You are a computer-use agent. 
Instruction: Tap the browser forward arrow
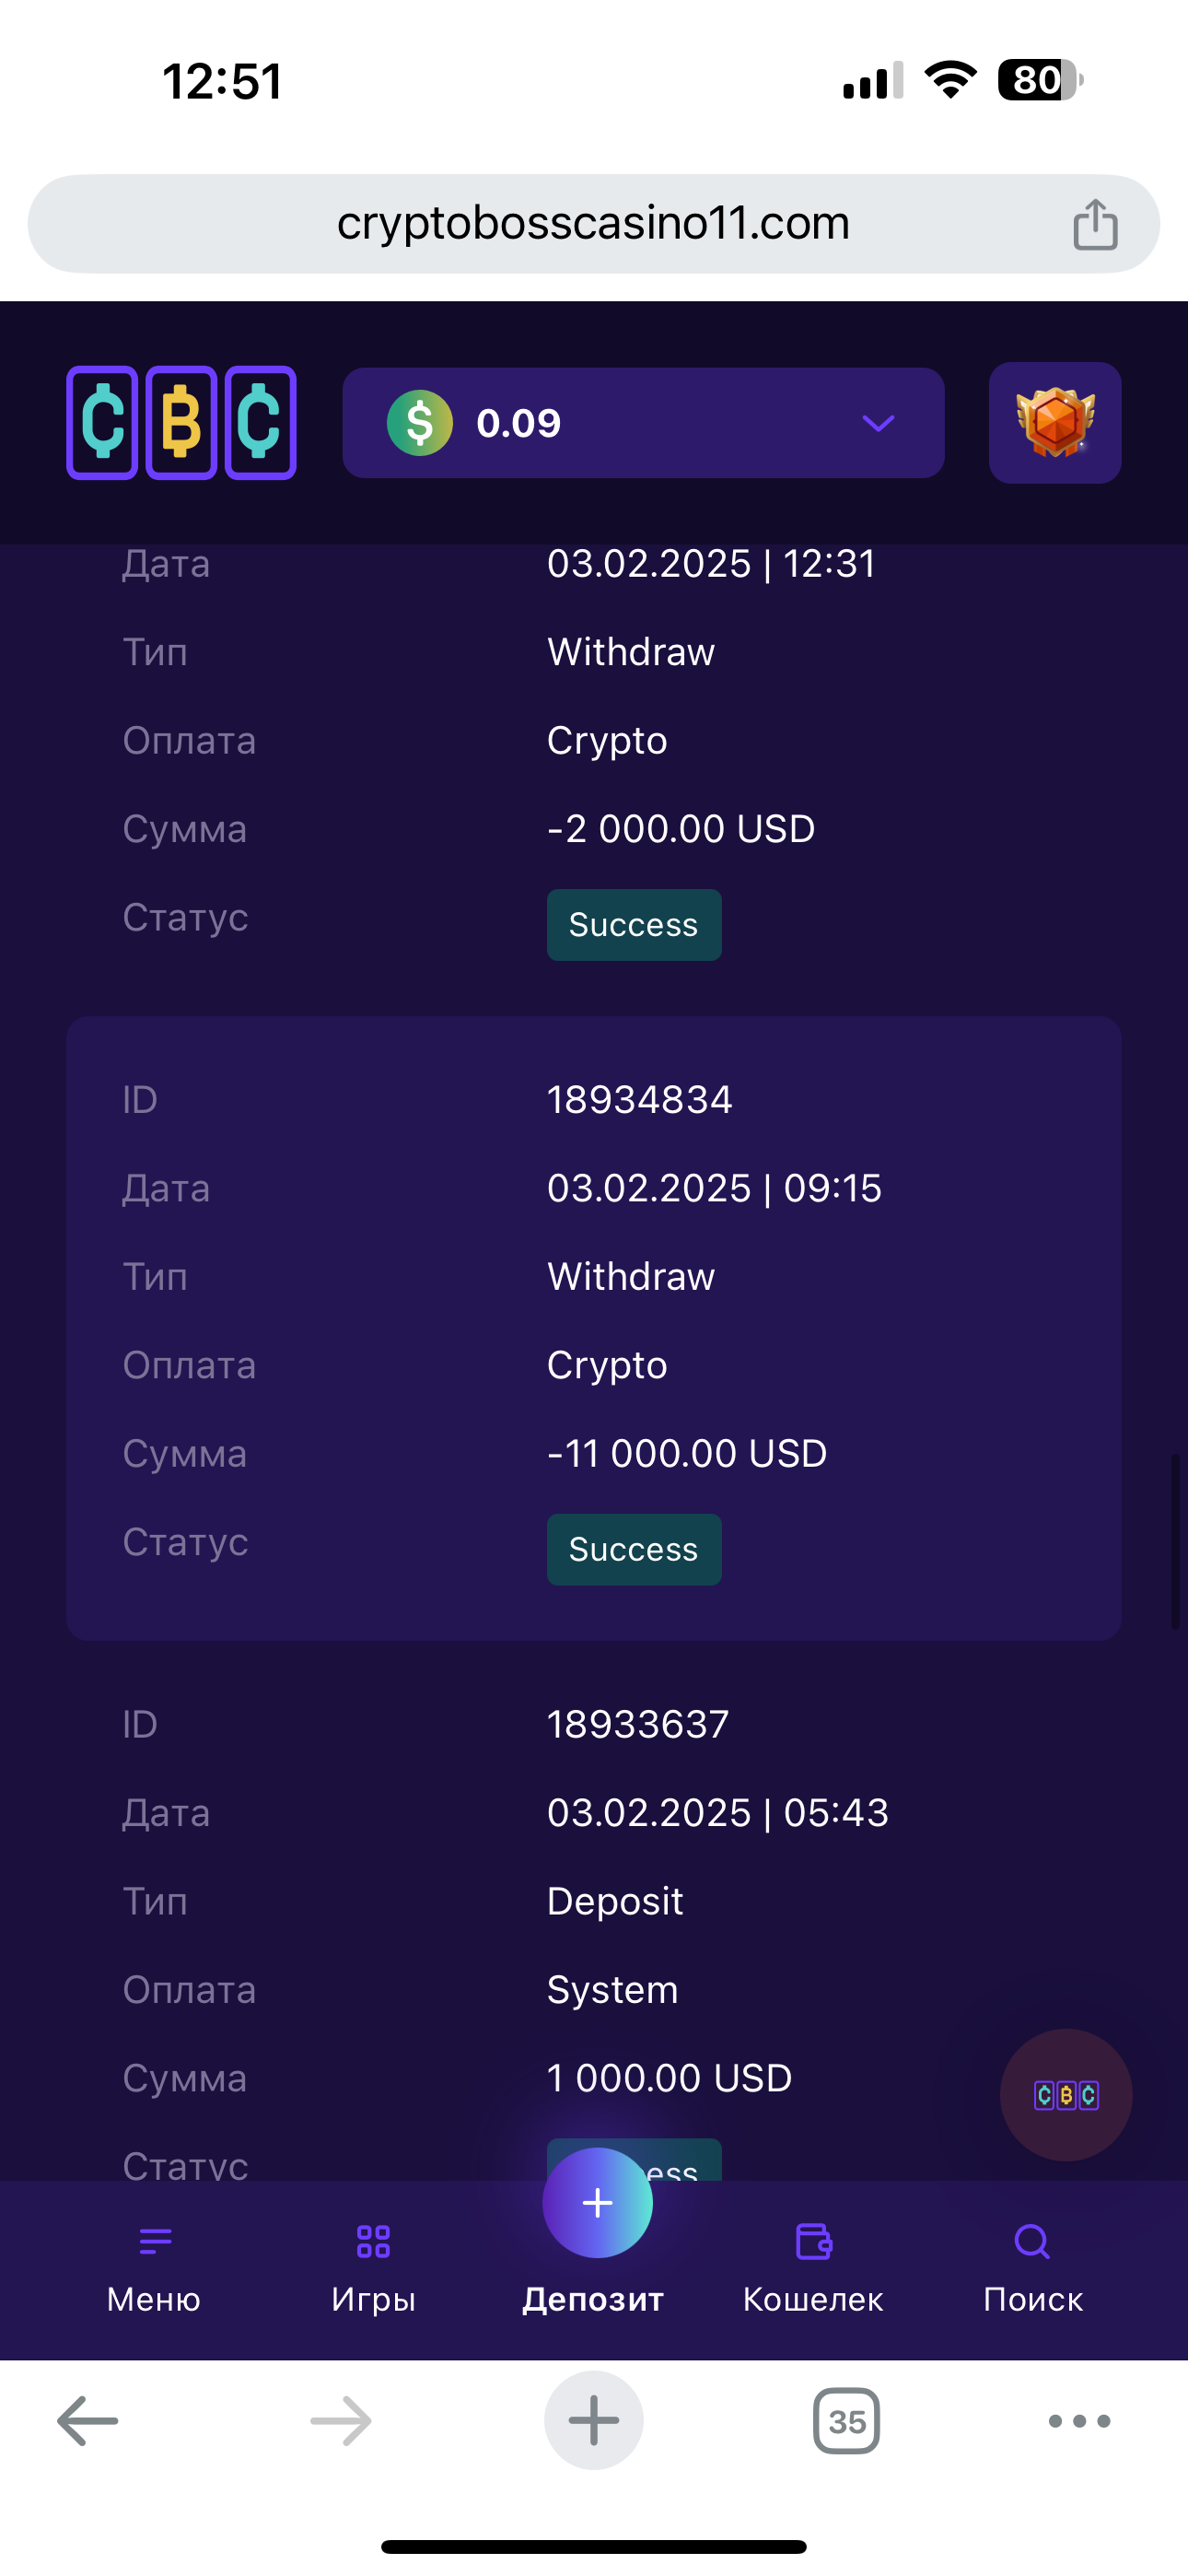pos(341,2421)
